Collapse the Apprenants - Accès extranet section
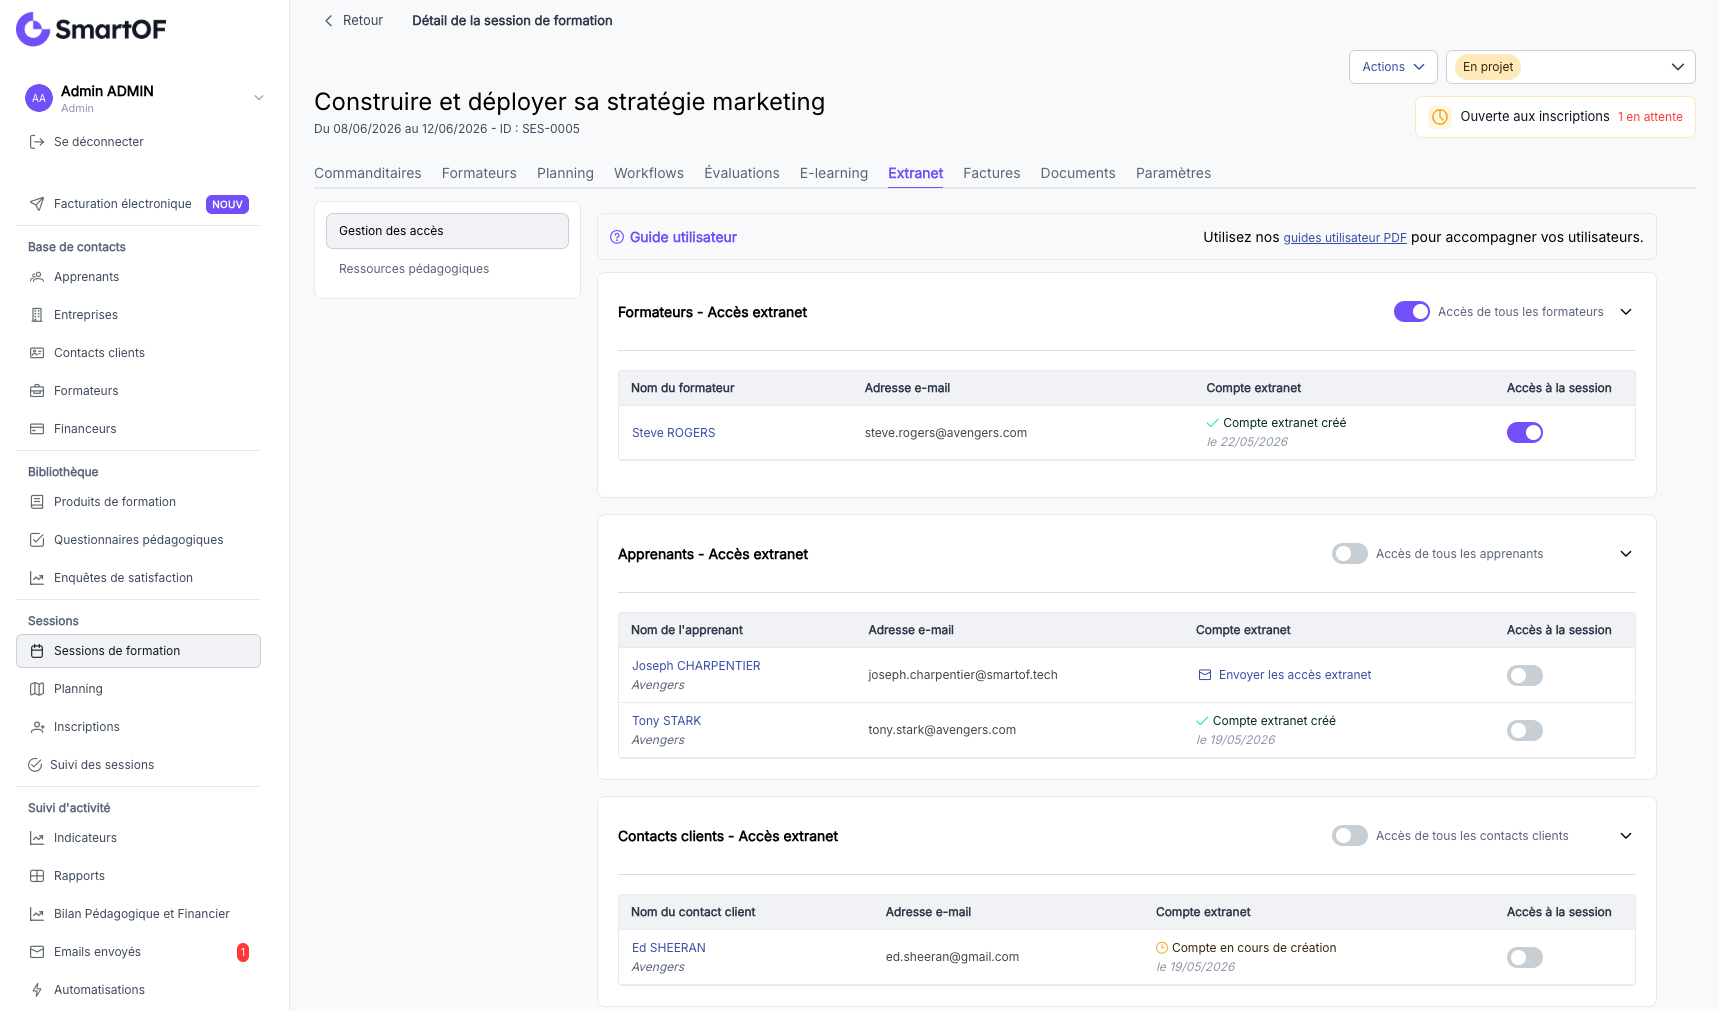 (1626, 554)
